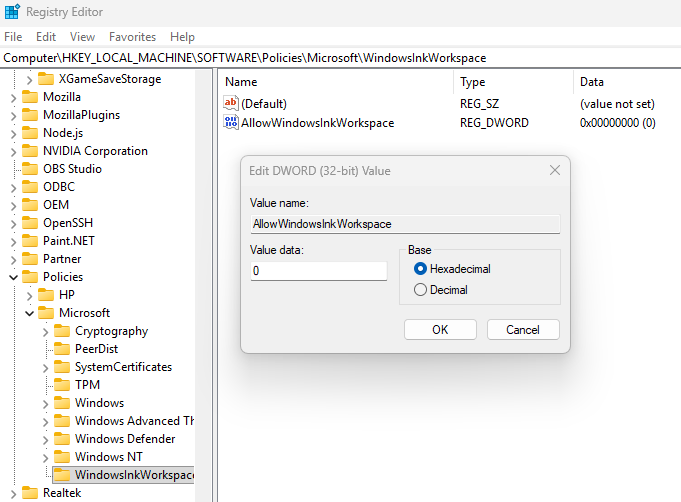Screen dimensions: 681x502
Task: Click the TPM folder icon
Action: tap(62, 385)
